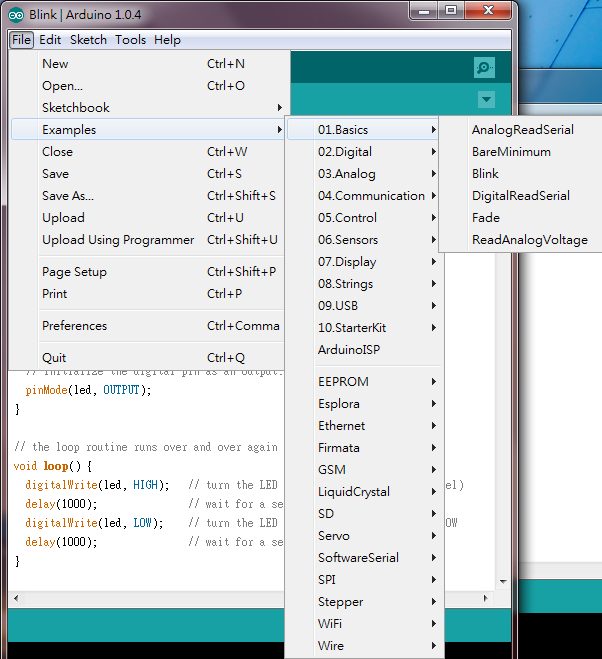Open the BareMinimum example
Viewport: 602px width, 659px height.
(x=522, y=152)
